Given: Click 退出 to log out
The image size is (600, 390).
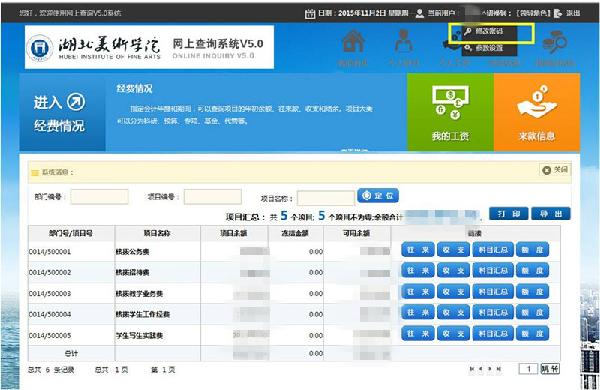Looking at the screenshot, I should tap(573, 13).
